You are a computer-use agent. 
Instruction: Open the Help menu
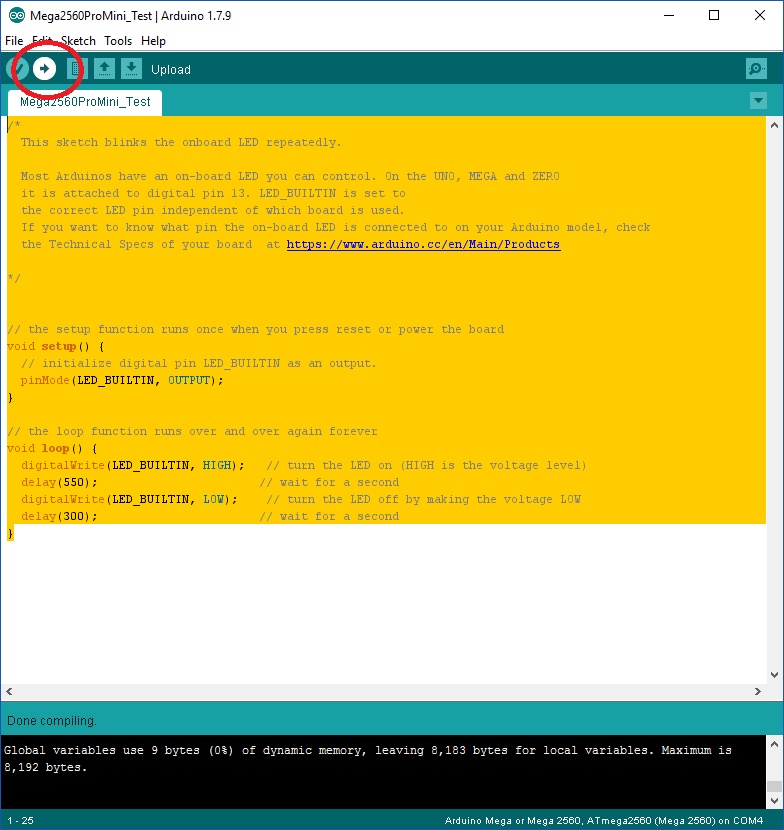coord(153,41)
